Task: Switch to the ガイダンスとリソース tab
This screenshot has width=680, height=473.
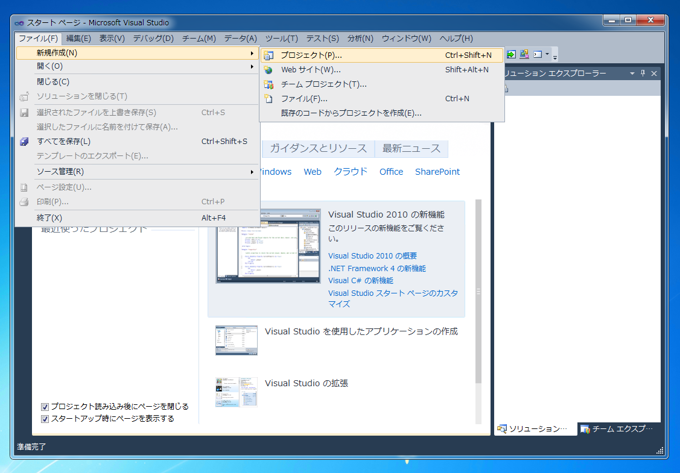Action: tap(318, 149)
